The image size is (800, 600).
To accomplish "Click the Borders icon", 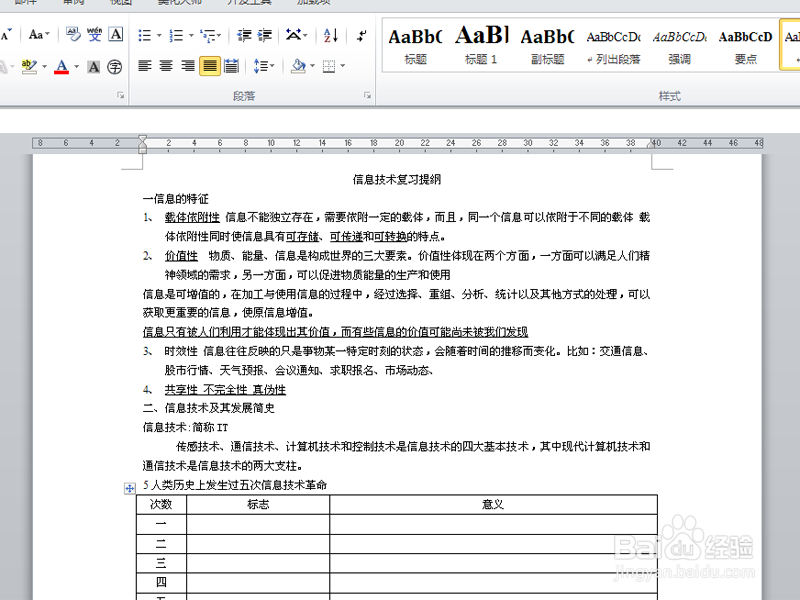I will [329, 66].
